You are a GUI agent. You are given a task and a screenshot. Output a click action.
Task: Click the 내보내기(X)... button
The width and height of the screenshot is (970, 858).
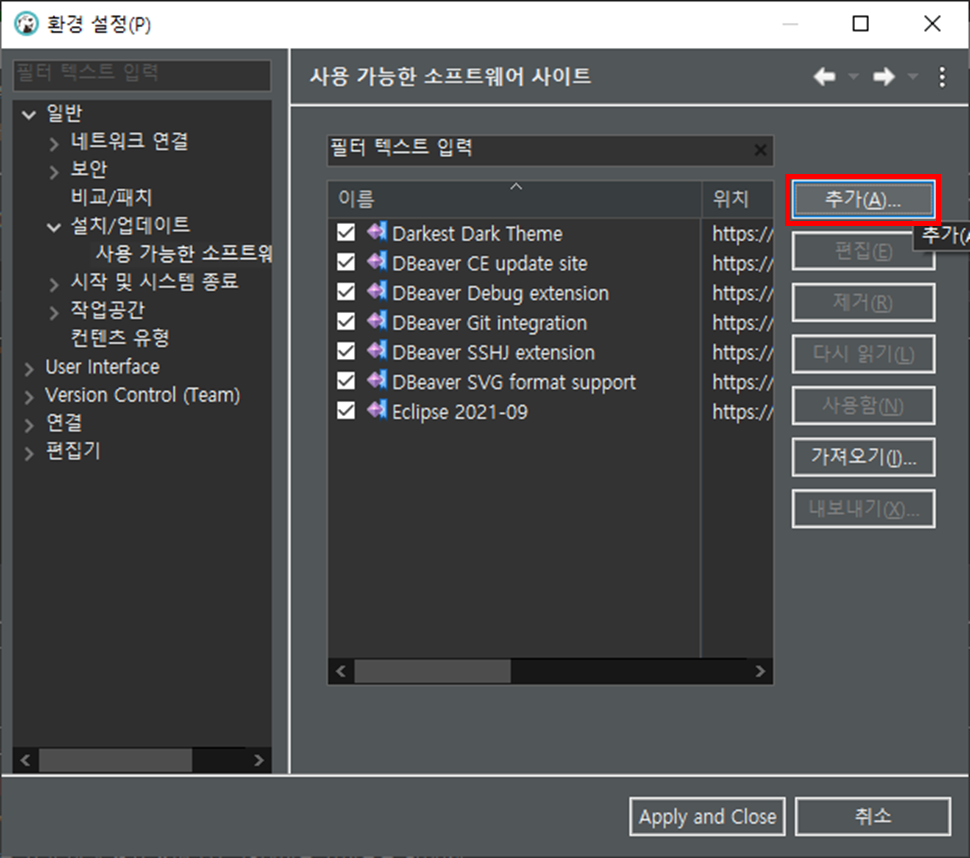[863, 508]
